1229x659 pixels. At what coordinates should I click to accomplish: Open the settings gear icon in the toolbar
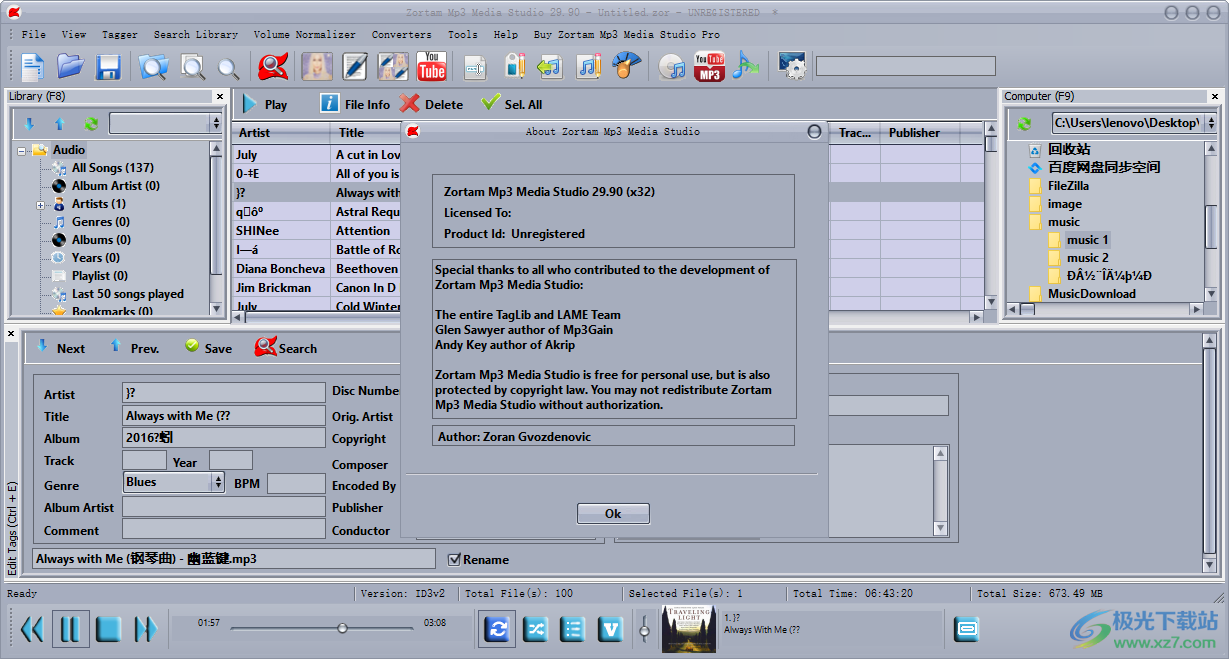[x=792, y=66]
